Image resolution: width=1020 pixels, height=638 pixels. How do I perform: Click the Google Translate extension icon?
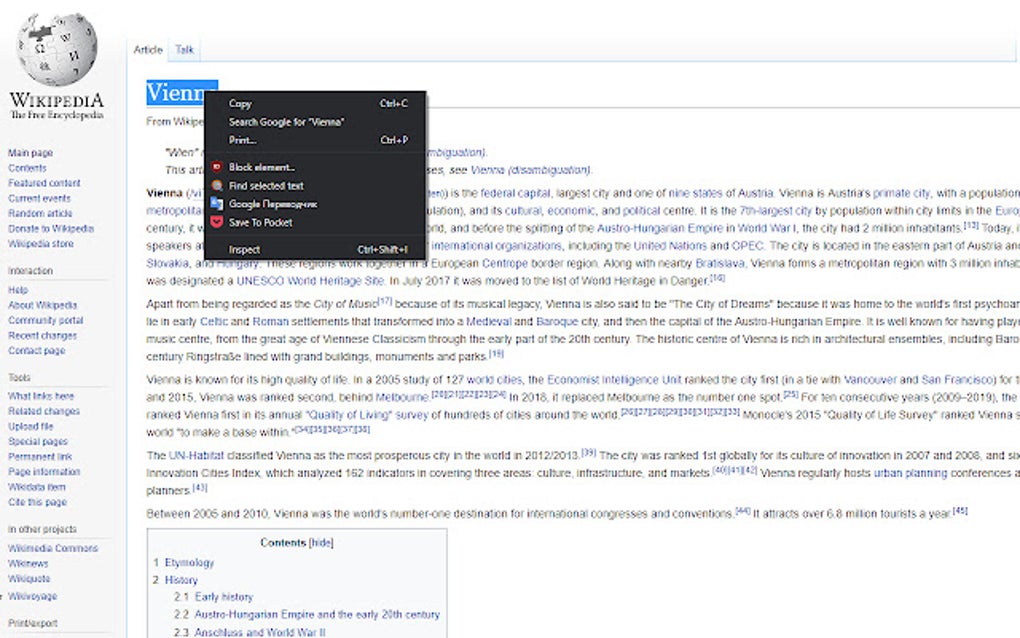pos(217,204)
